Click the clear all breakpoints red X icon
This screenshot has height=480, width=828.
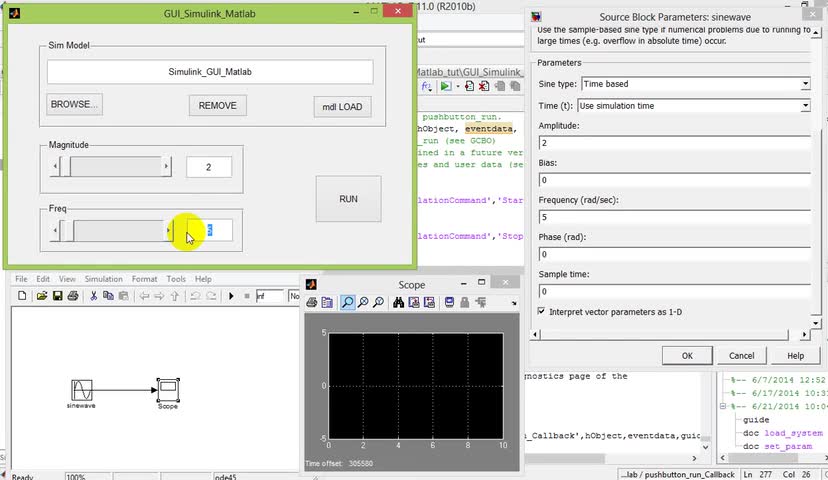(x=484, y=86)
